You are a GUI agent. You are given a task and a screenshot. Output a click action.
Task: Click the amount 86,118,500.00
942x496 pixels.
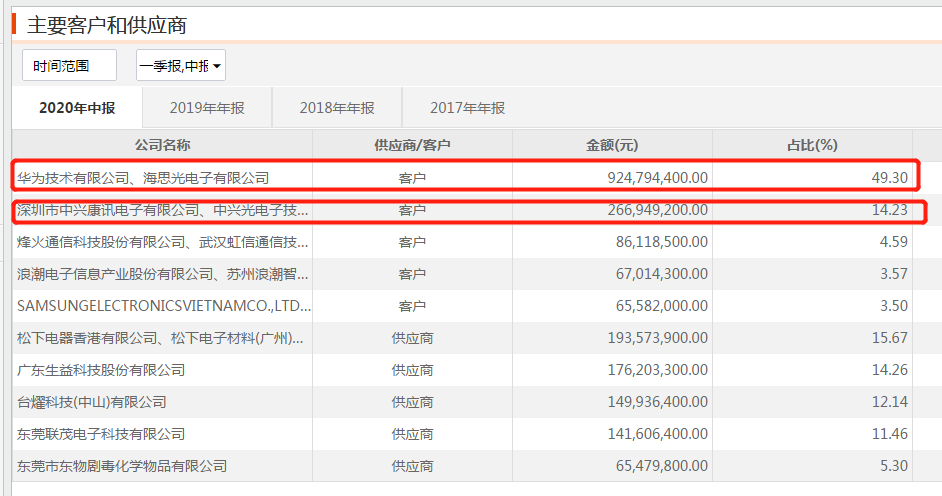click(661, 242)
